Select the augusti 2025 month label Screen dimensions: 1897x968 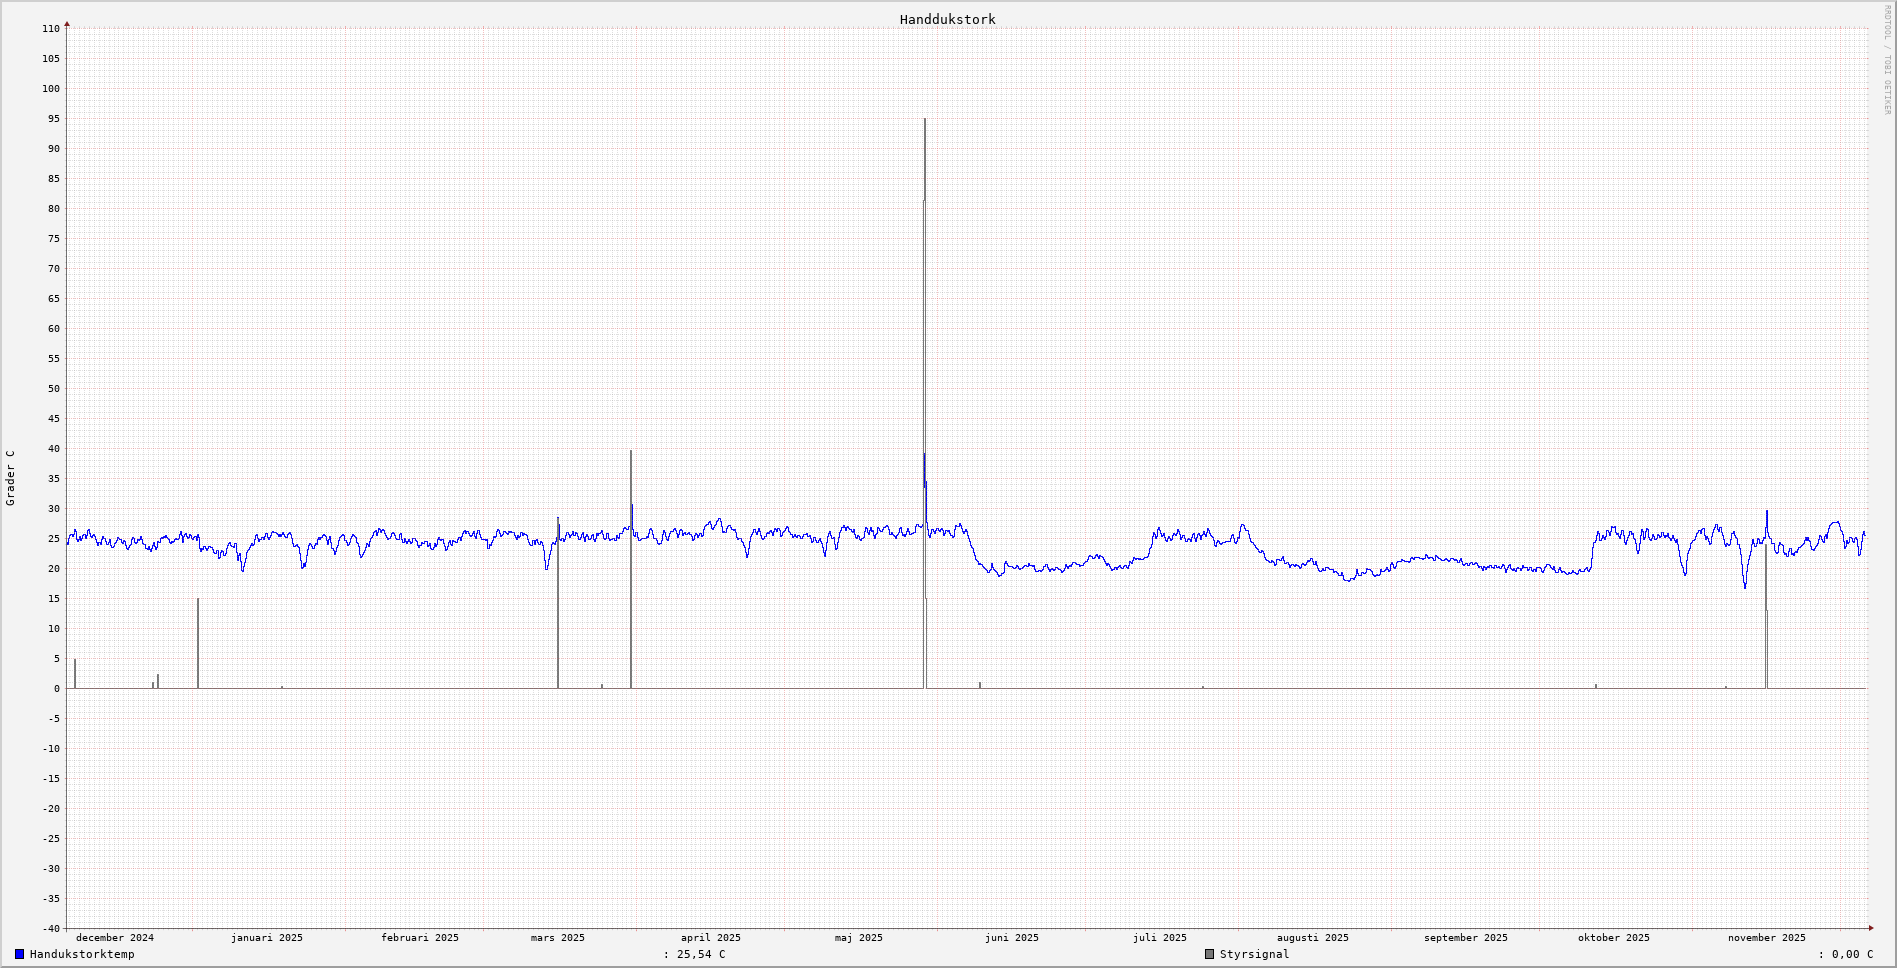(1312, 937)
